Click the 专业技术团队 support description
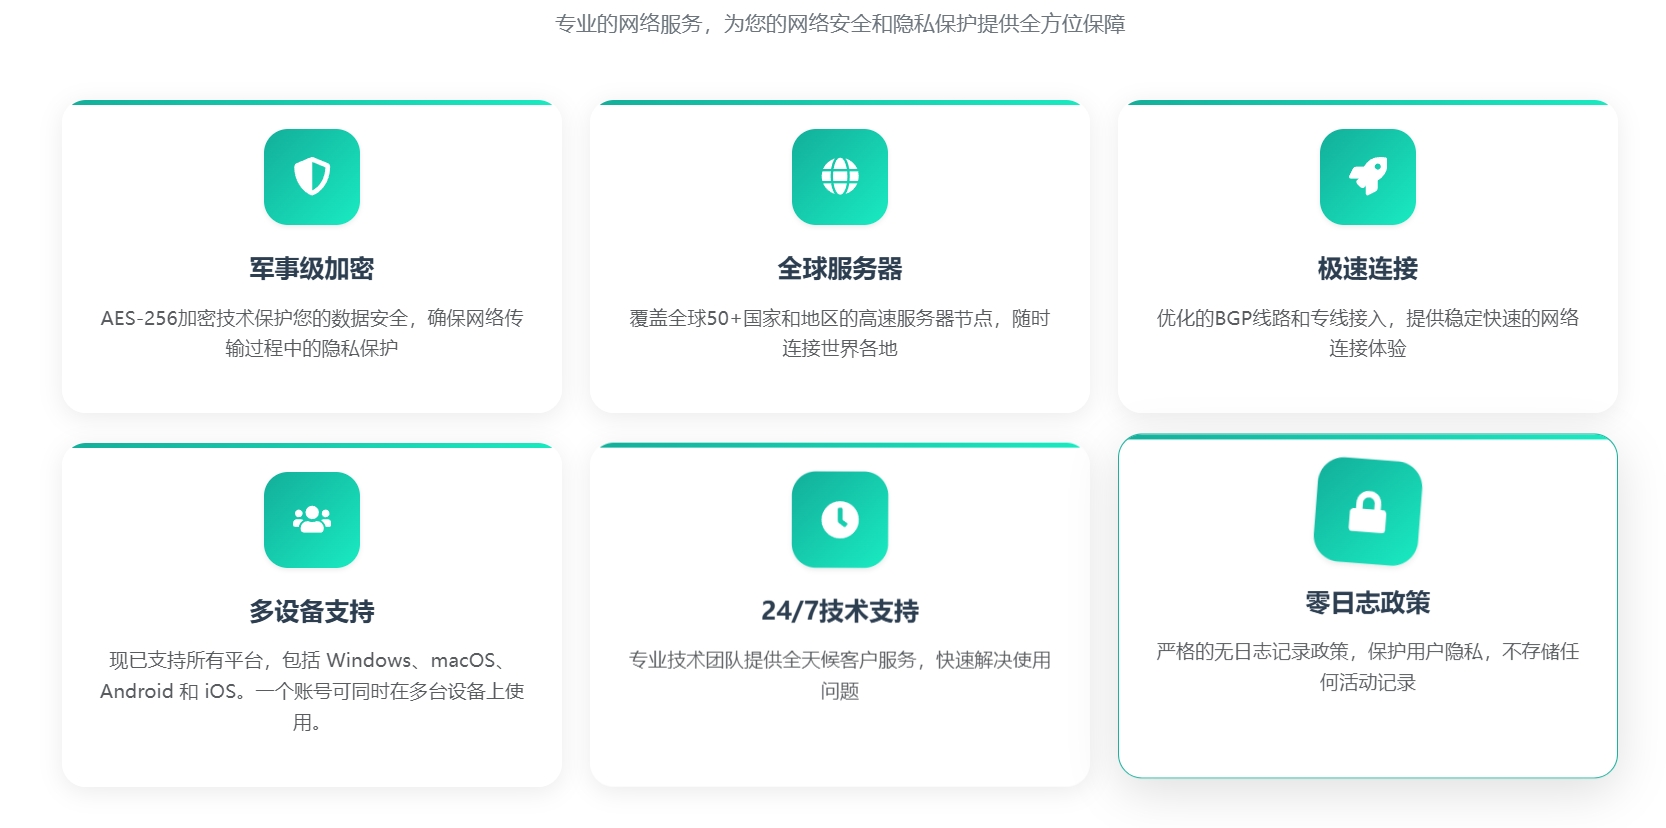This screenshot has width=1666, height=828. [x=840, y=675]
